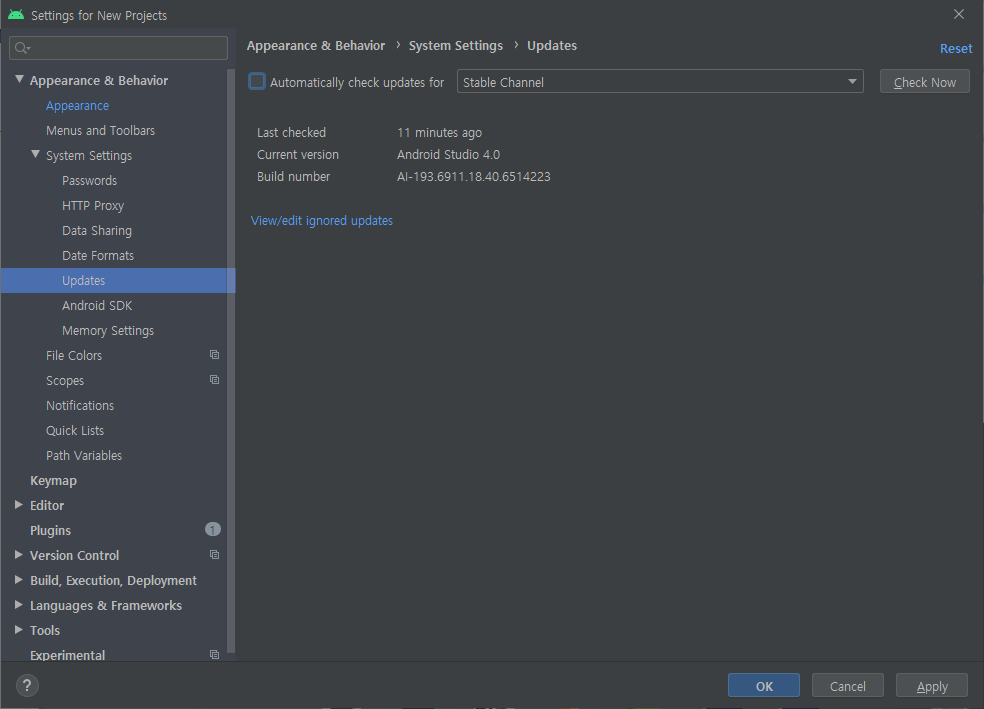The width and height of the screenshot is (984, 709).
Task: Click the Android Studio 4.0 version text
Action: [449, 154]
